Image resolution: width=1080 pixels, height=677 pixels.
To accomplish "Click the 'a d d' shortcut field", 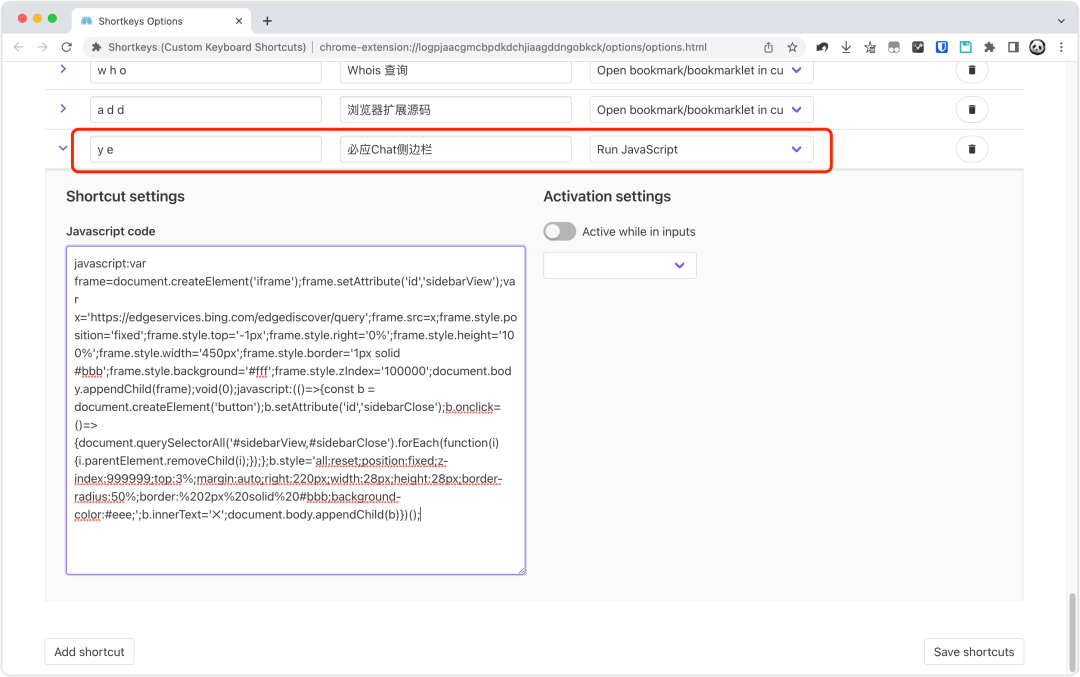I will coord(206,110).
